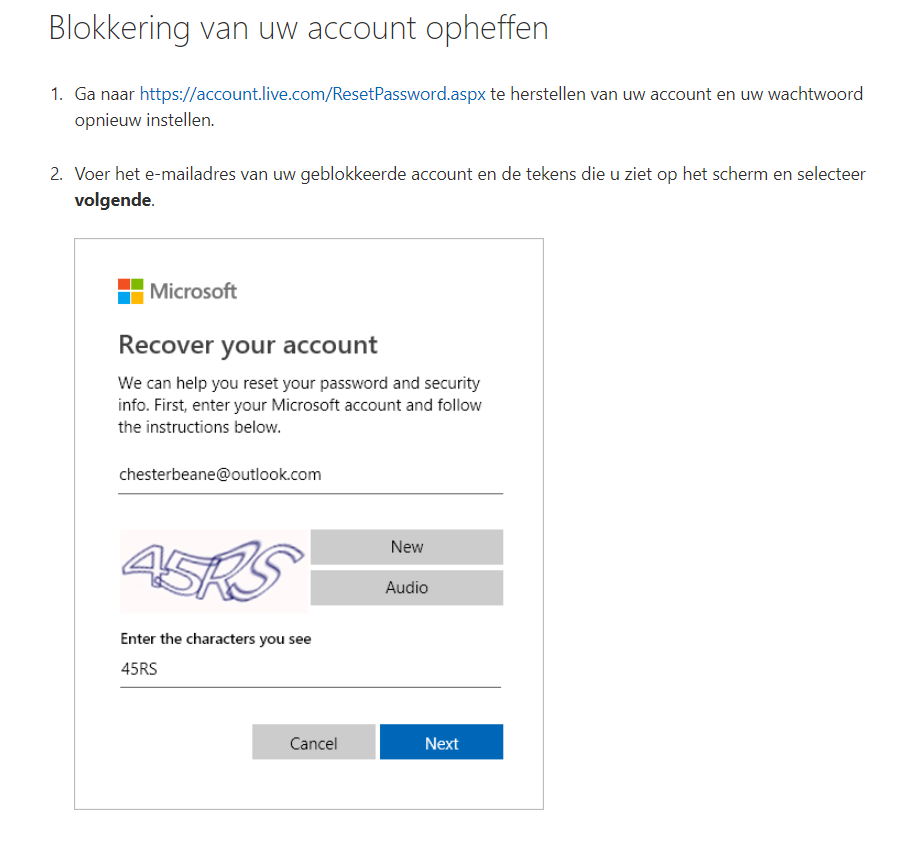Screen dimensions: 901x846
Task: Click the Microsoft four-color square logo
Action: [x=130, y=291]
